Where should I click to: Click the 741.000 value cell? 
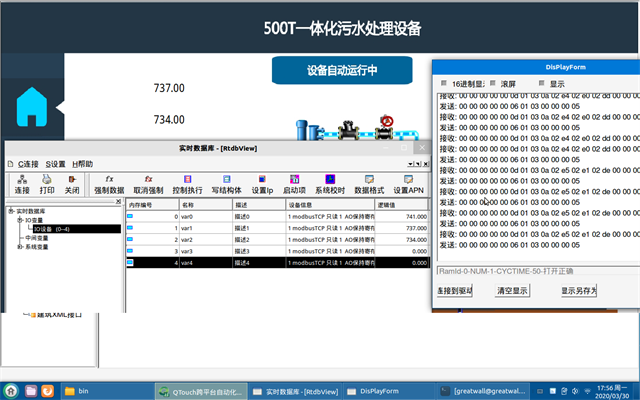pos(401,217)
